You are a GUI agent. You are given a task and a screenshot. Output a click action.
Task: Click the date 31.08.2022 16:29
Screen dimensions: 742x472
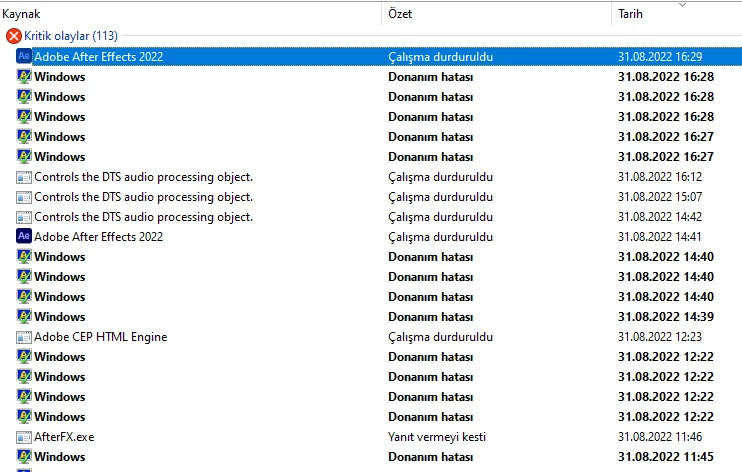pos(660,57)
